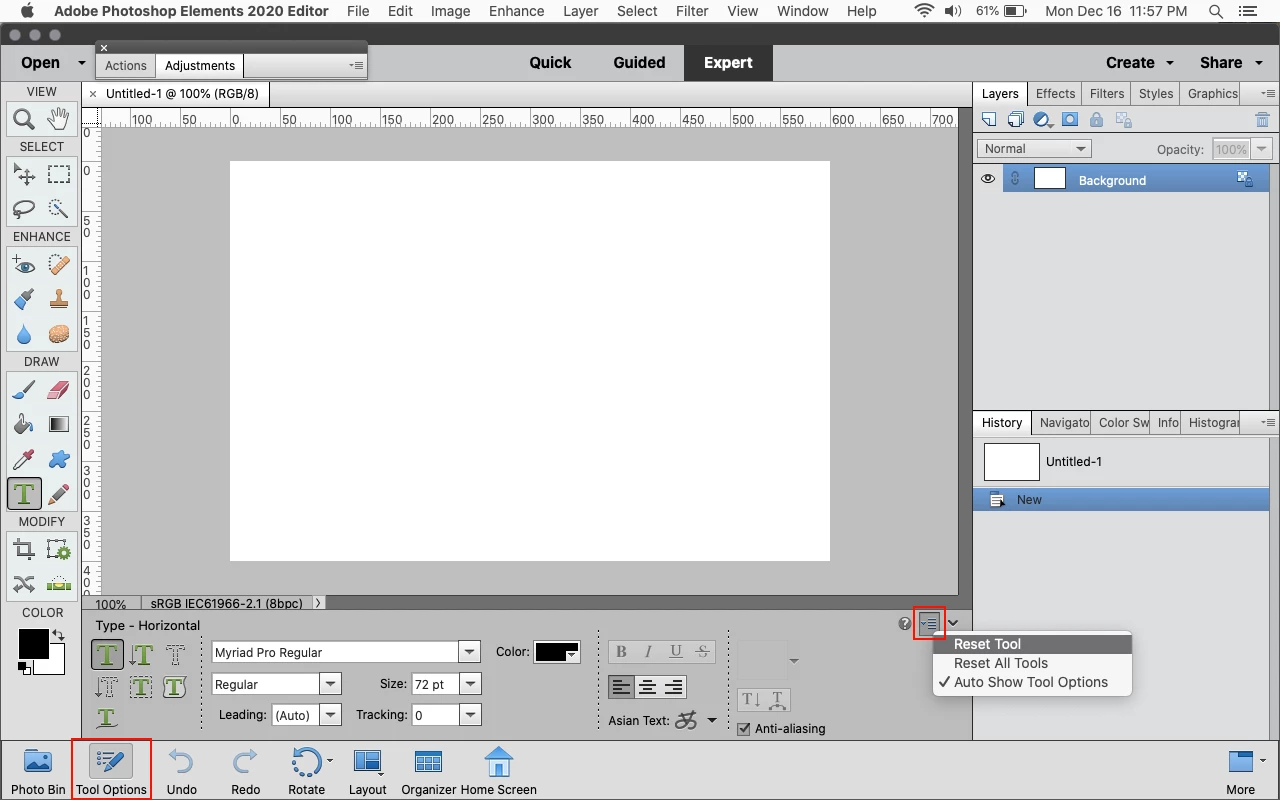Click the Tool Options button

(111, 770)
